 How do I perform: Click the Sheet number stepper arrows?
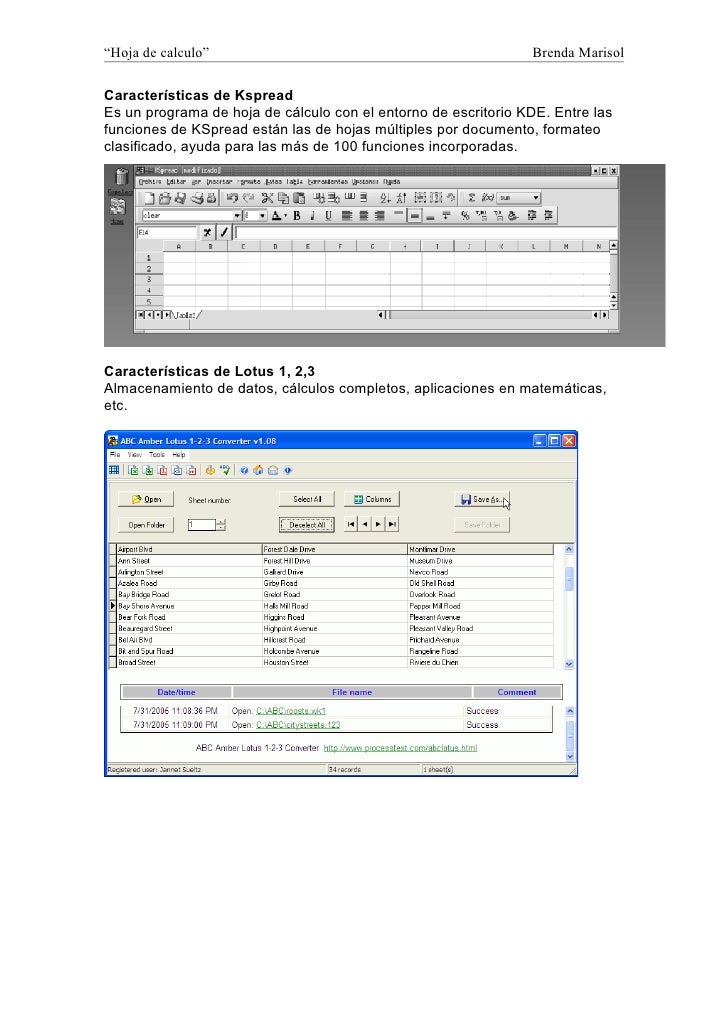[x=221, y=524]
